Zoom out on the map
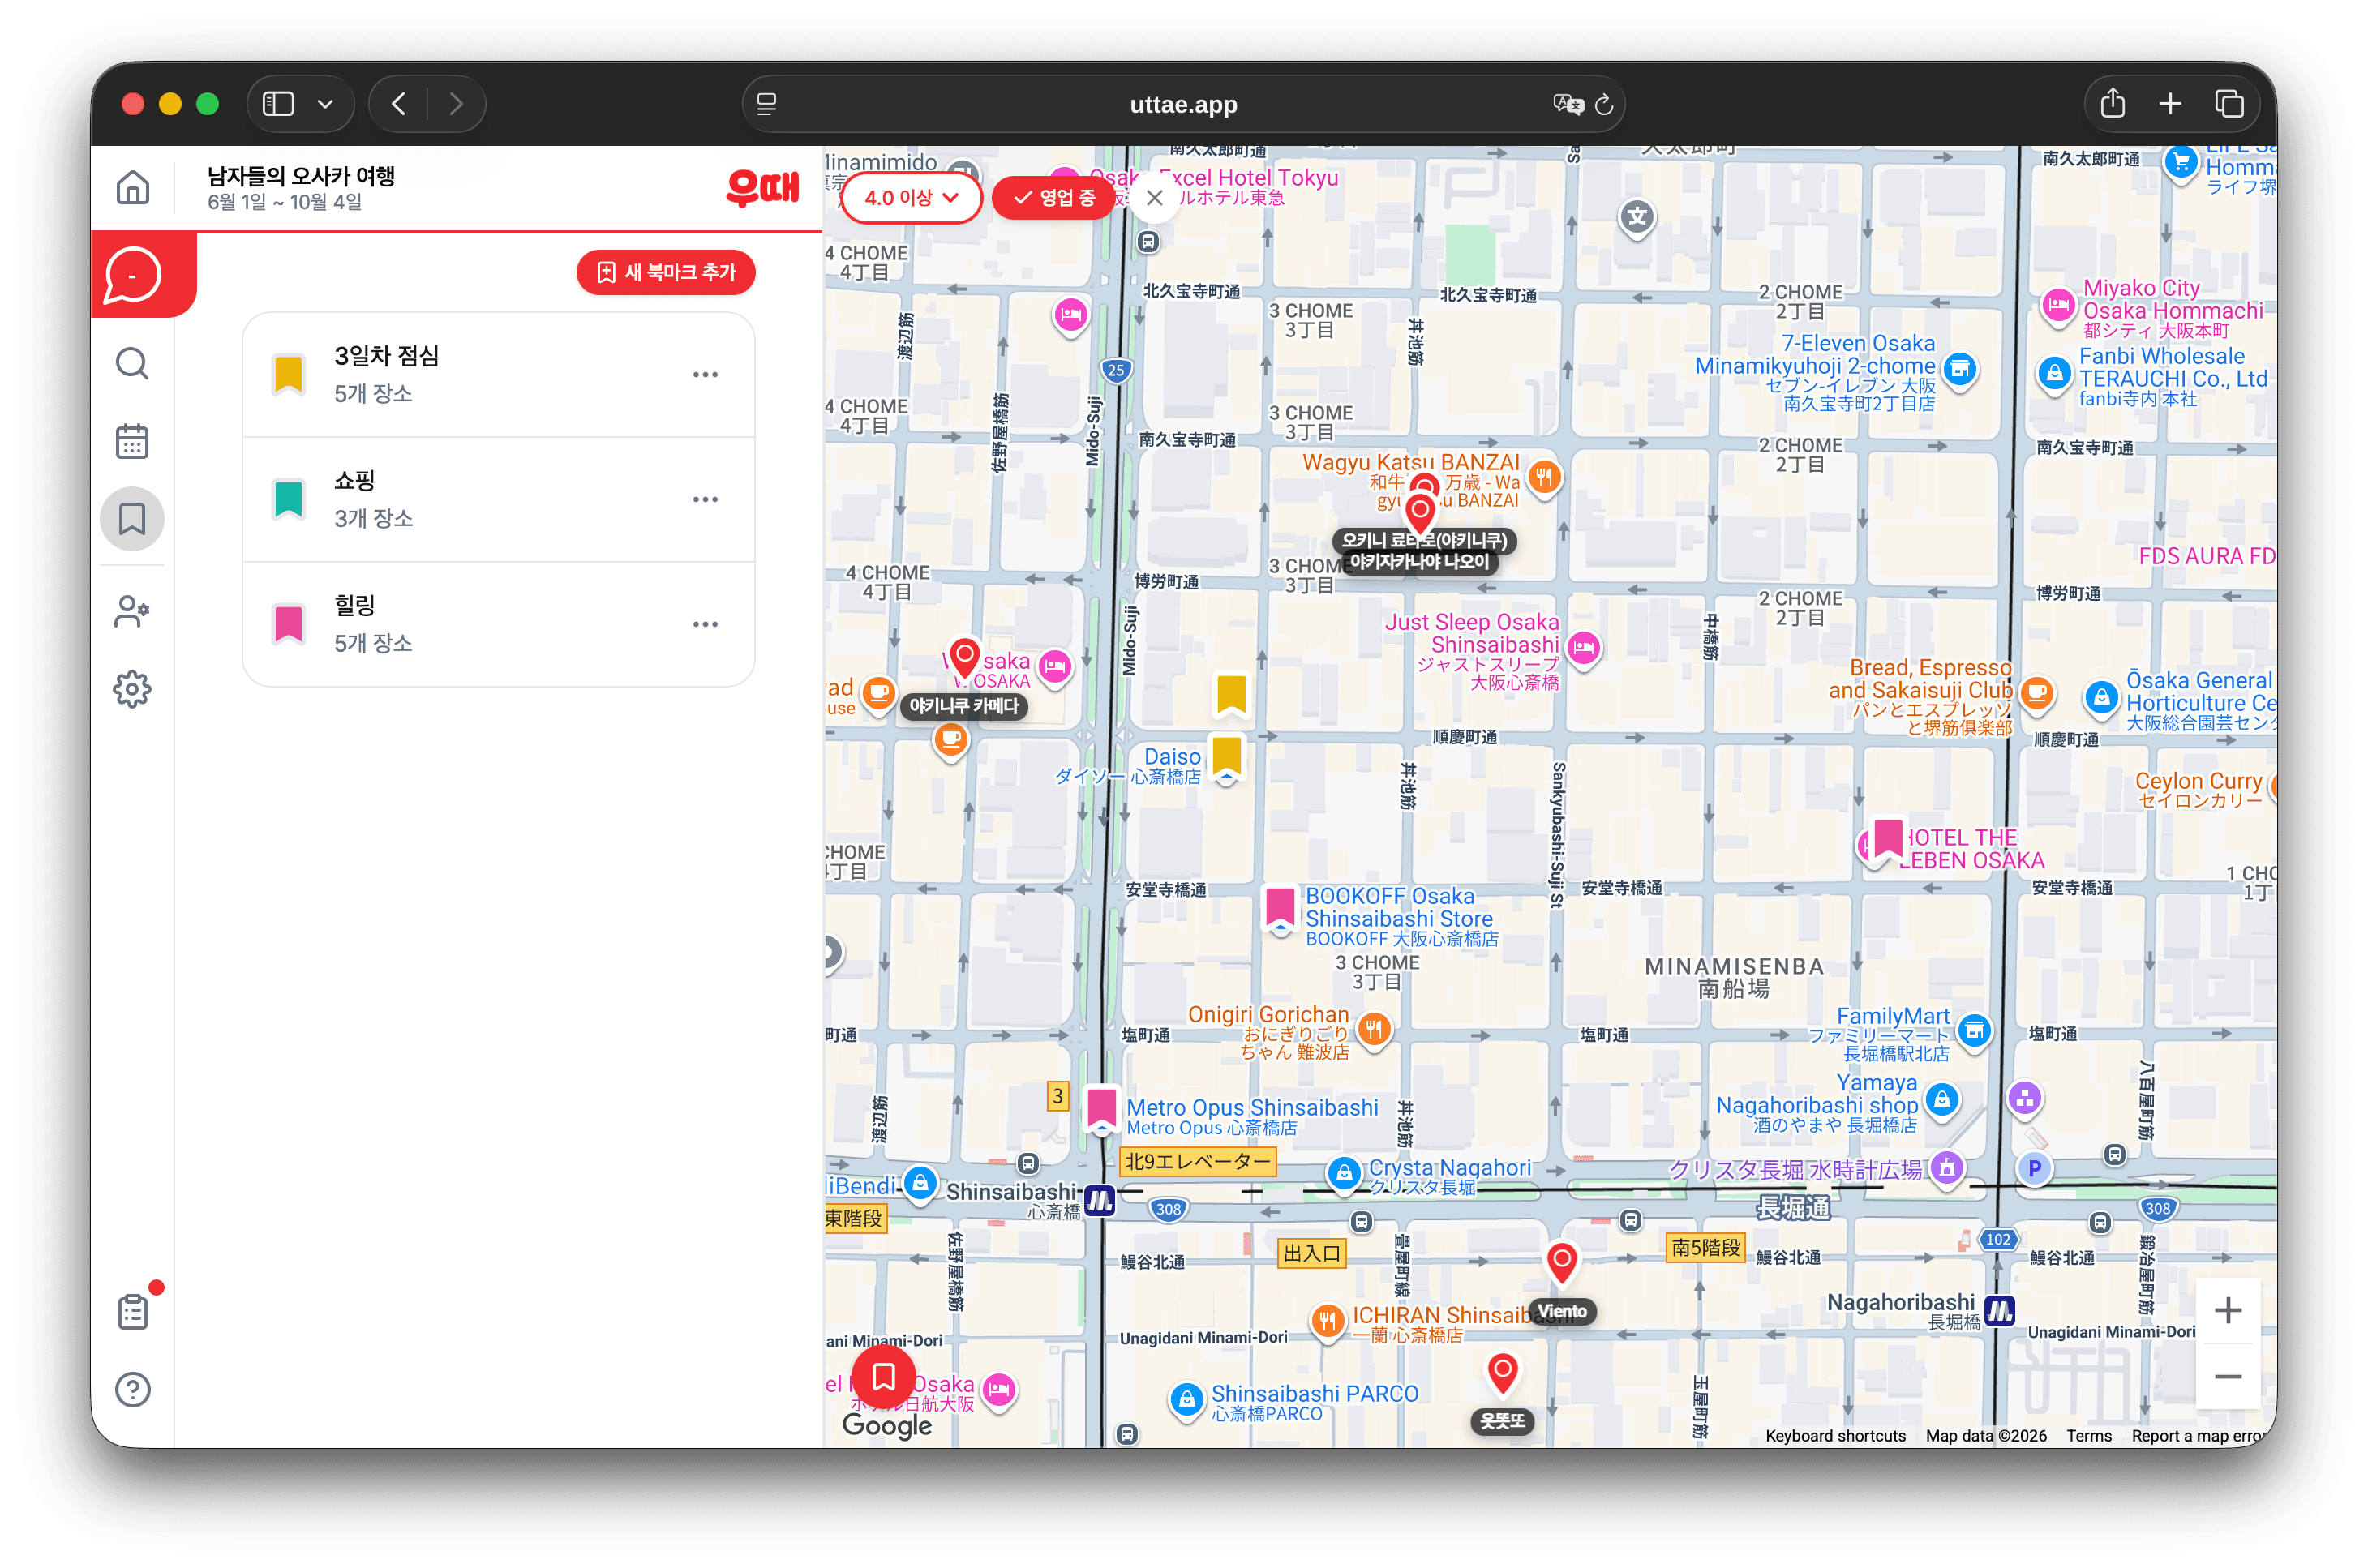 pyautogui.click(x=2227, y=1377)
